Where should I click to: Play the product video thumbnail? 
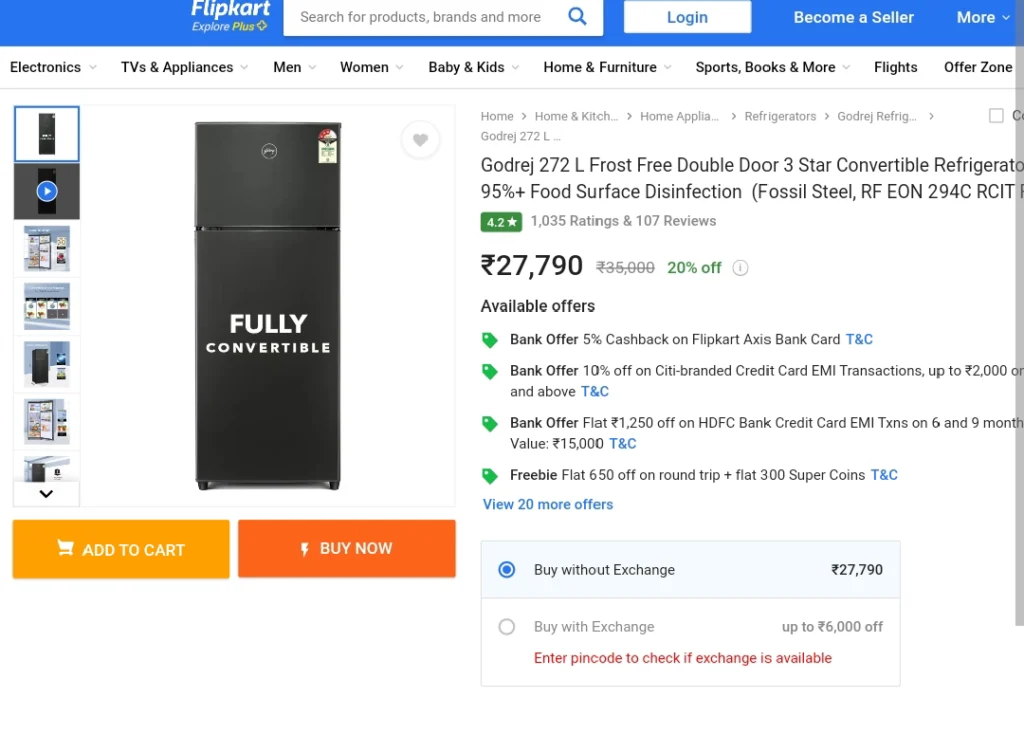coord(47,191)
